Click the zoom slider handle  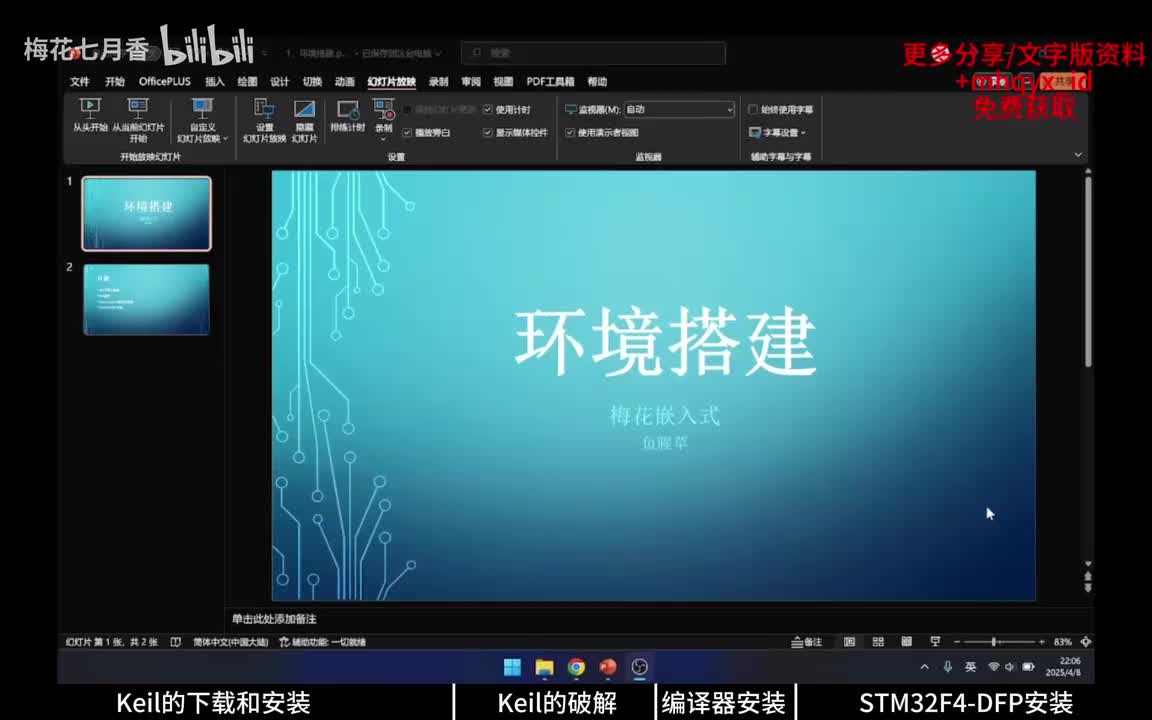point(993,641)
